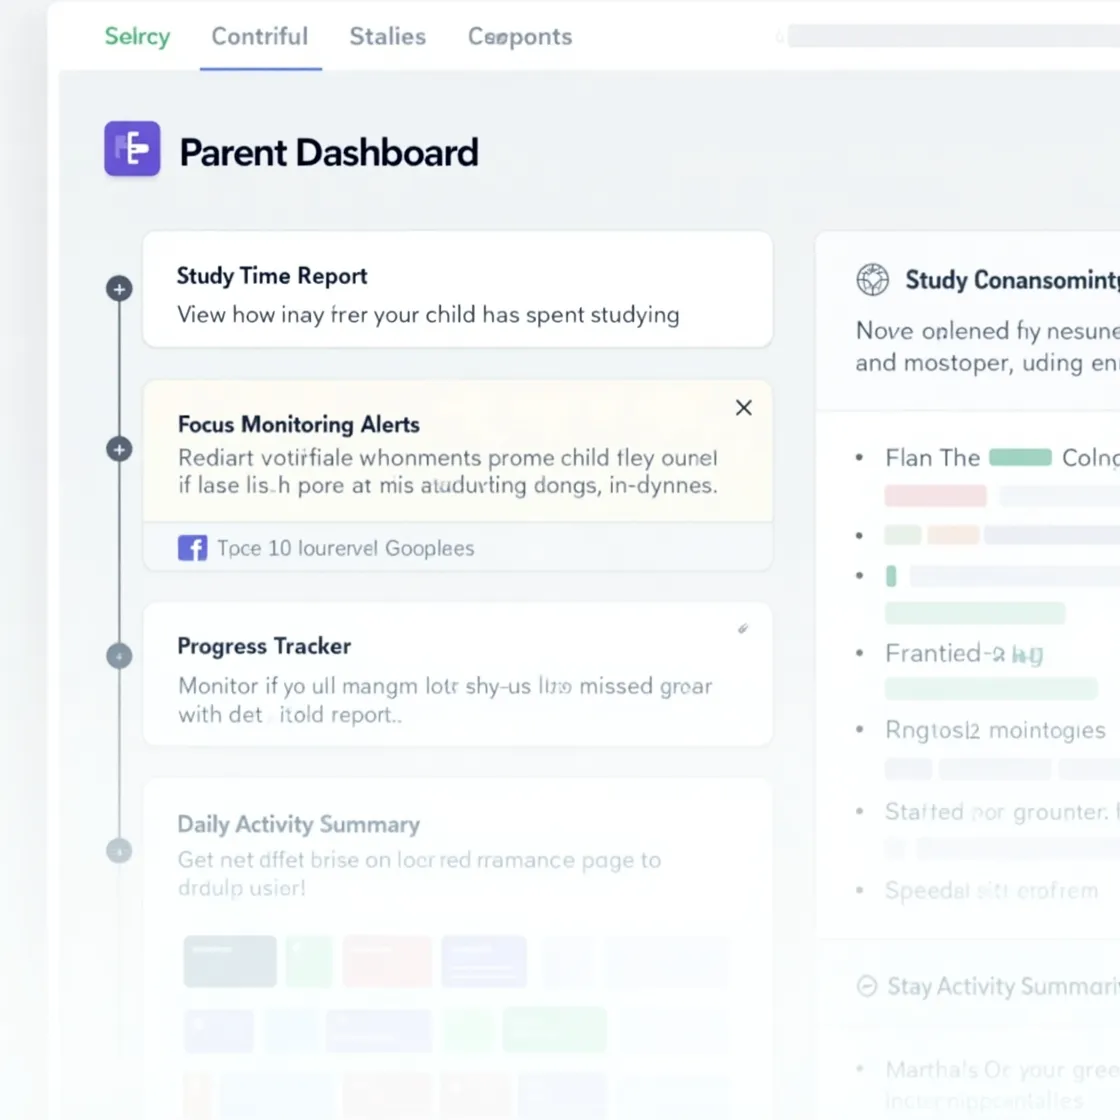Select the Frantied list item
This screenshot has width=1120, height=1120.
point(964,654)
